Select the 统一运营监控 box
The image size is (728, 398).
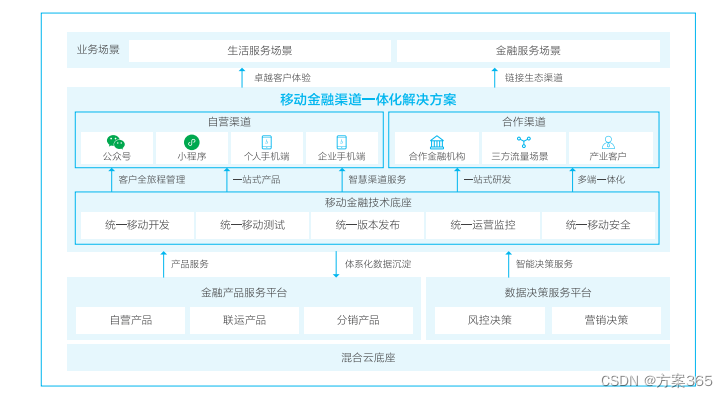coord(483,225)
